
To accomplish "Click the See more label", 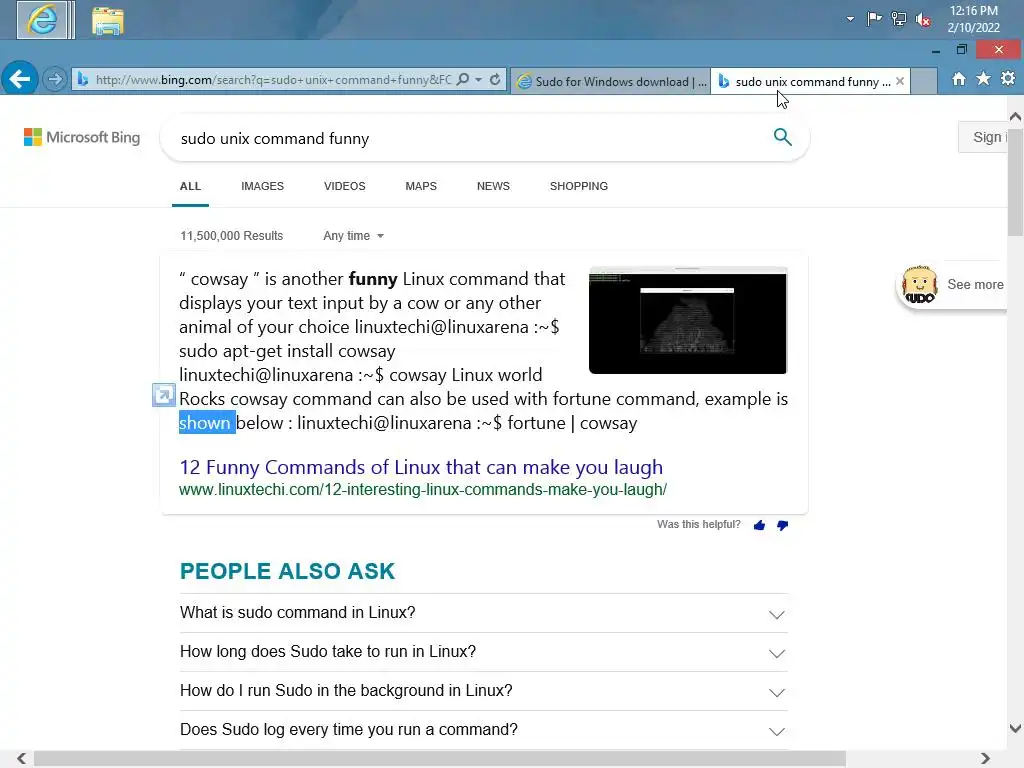I will [975, 285].
